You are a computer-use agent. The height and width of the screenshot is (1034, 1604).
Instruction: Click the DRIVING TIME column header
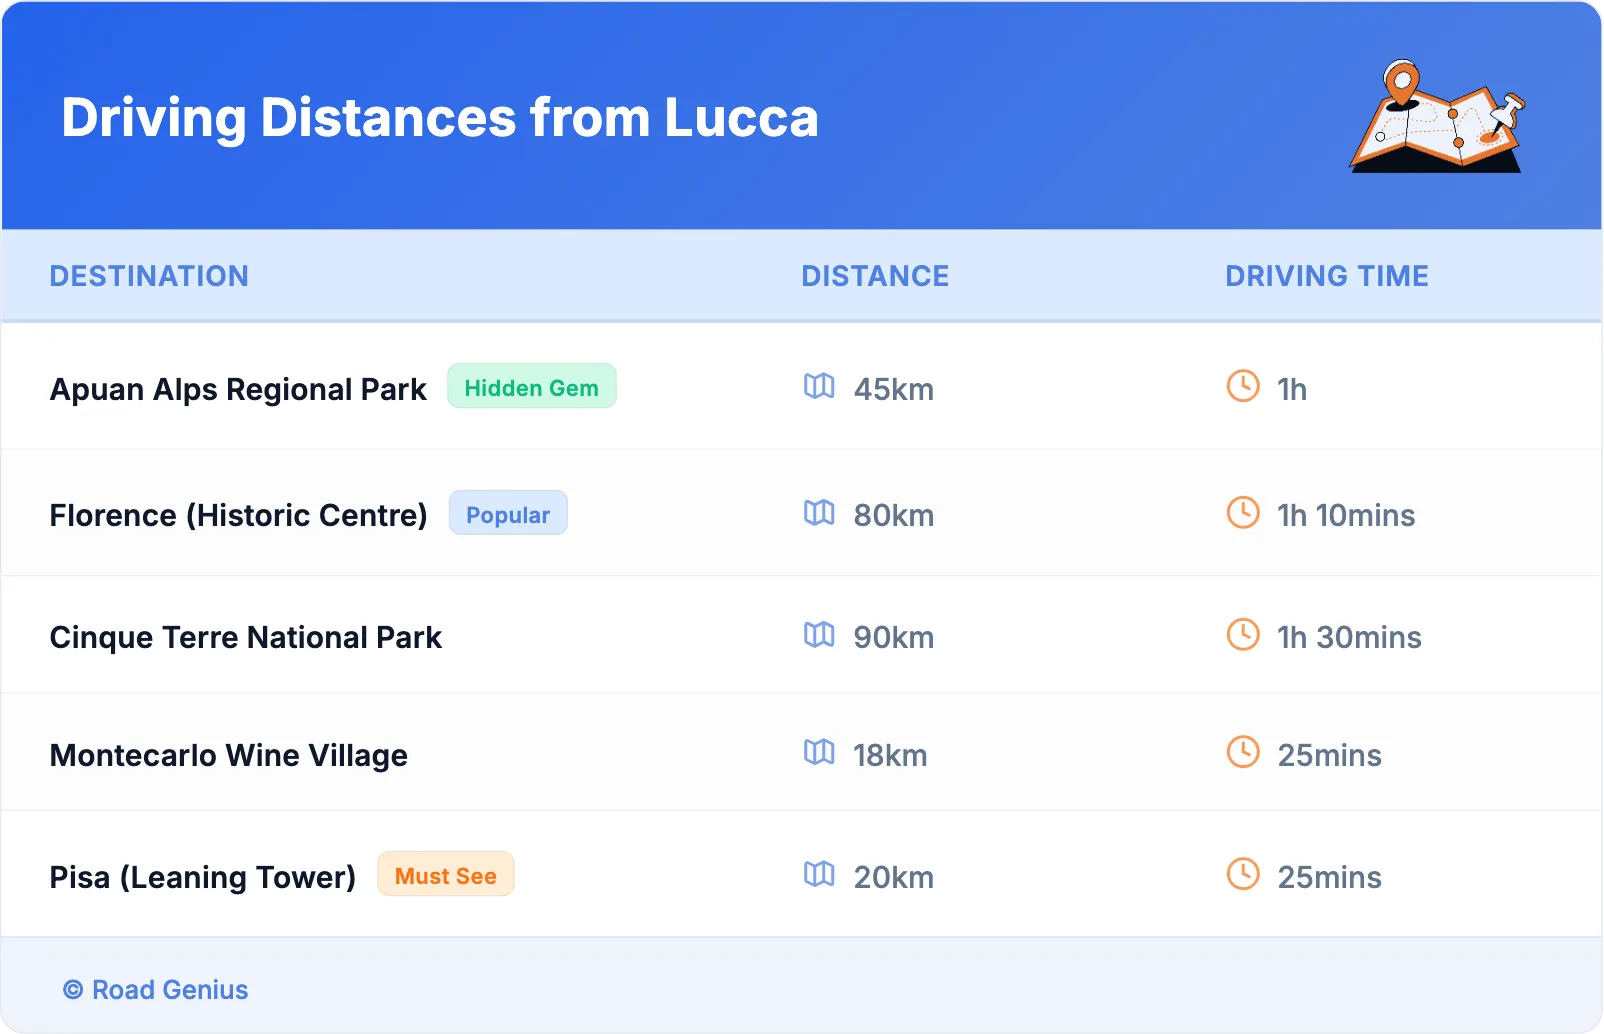pyautogui.click(x=1327, y=276)
